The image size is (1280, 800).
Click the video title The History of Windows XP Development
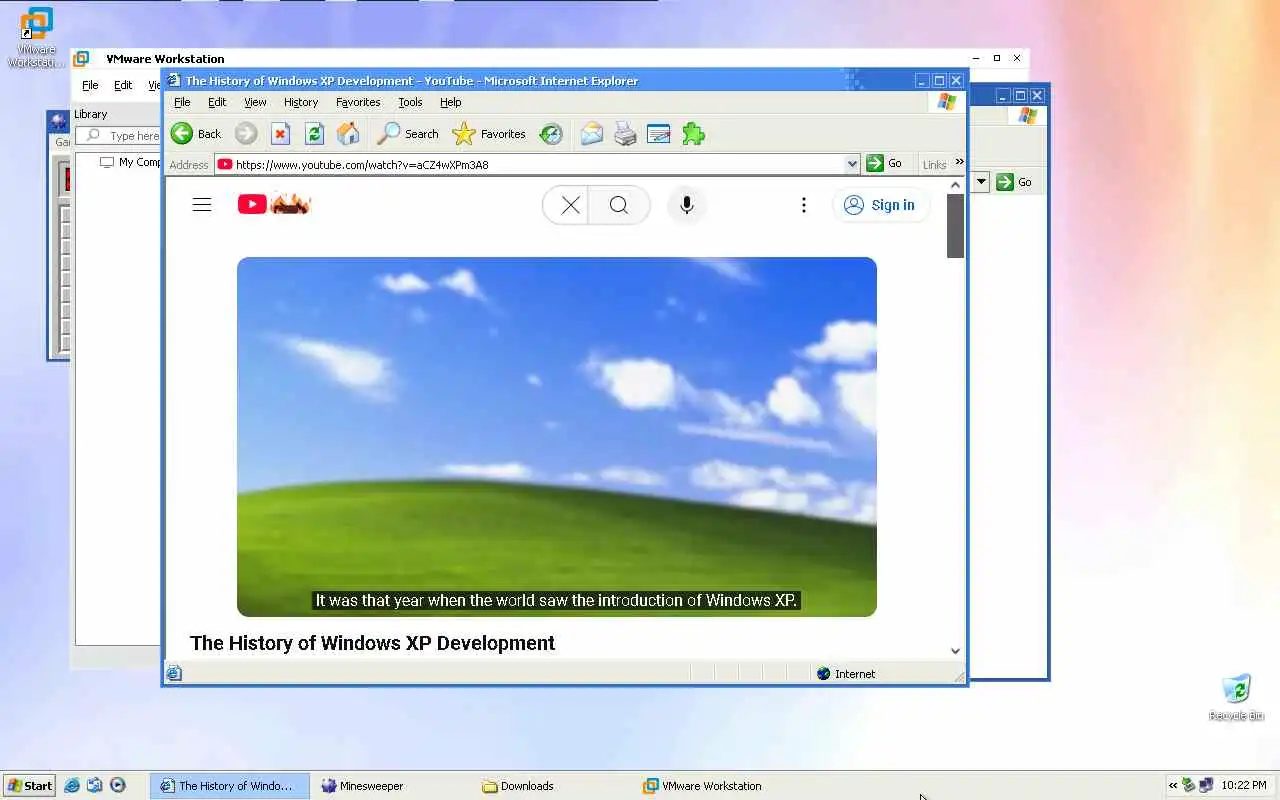(x=372, y=643)
